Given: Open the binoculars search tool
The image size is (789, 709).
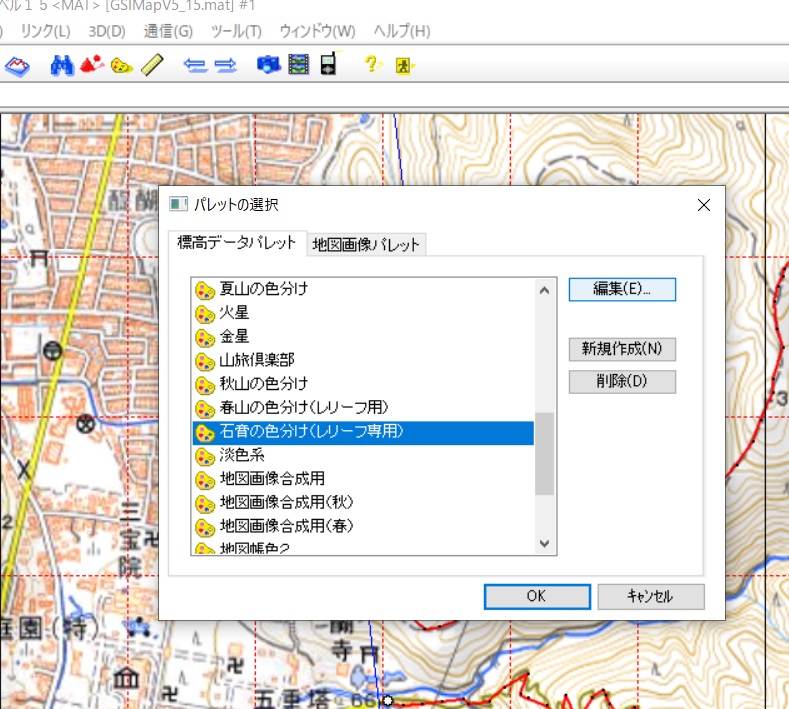Looking at the screenshot, I should click(62, 65).
